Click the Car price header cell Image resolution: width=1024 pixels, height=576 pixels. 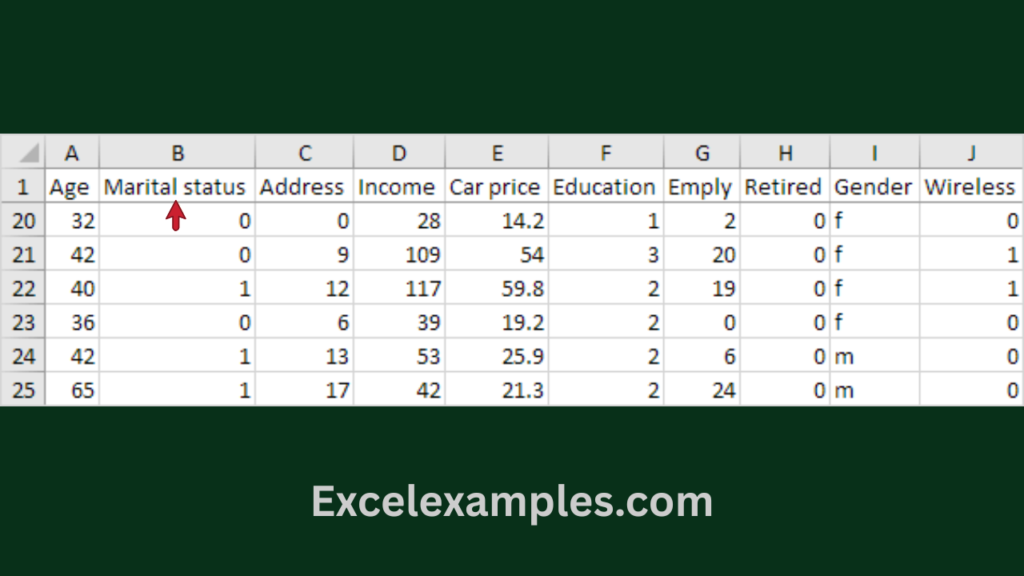[495, 187]
